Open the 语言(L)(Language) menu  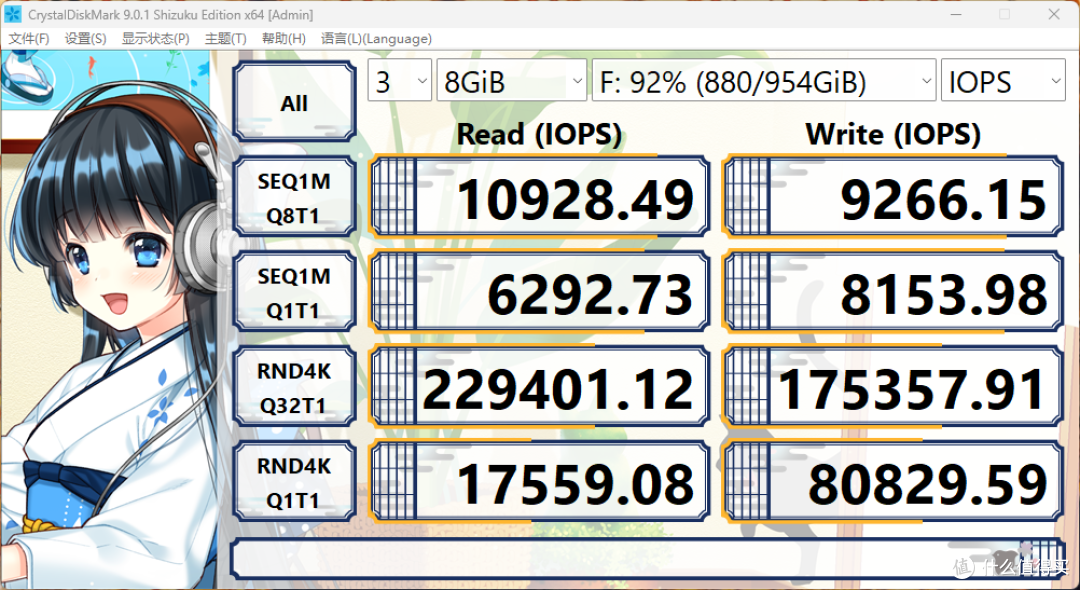(376, 39)
